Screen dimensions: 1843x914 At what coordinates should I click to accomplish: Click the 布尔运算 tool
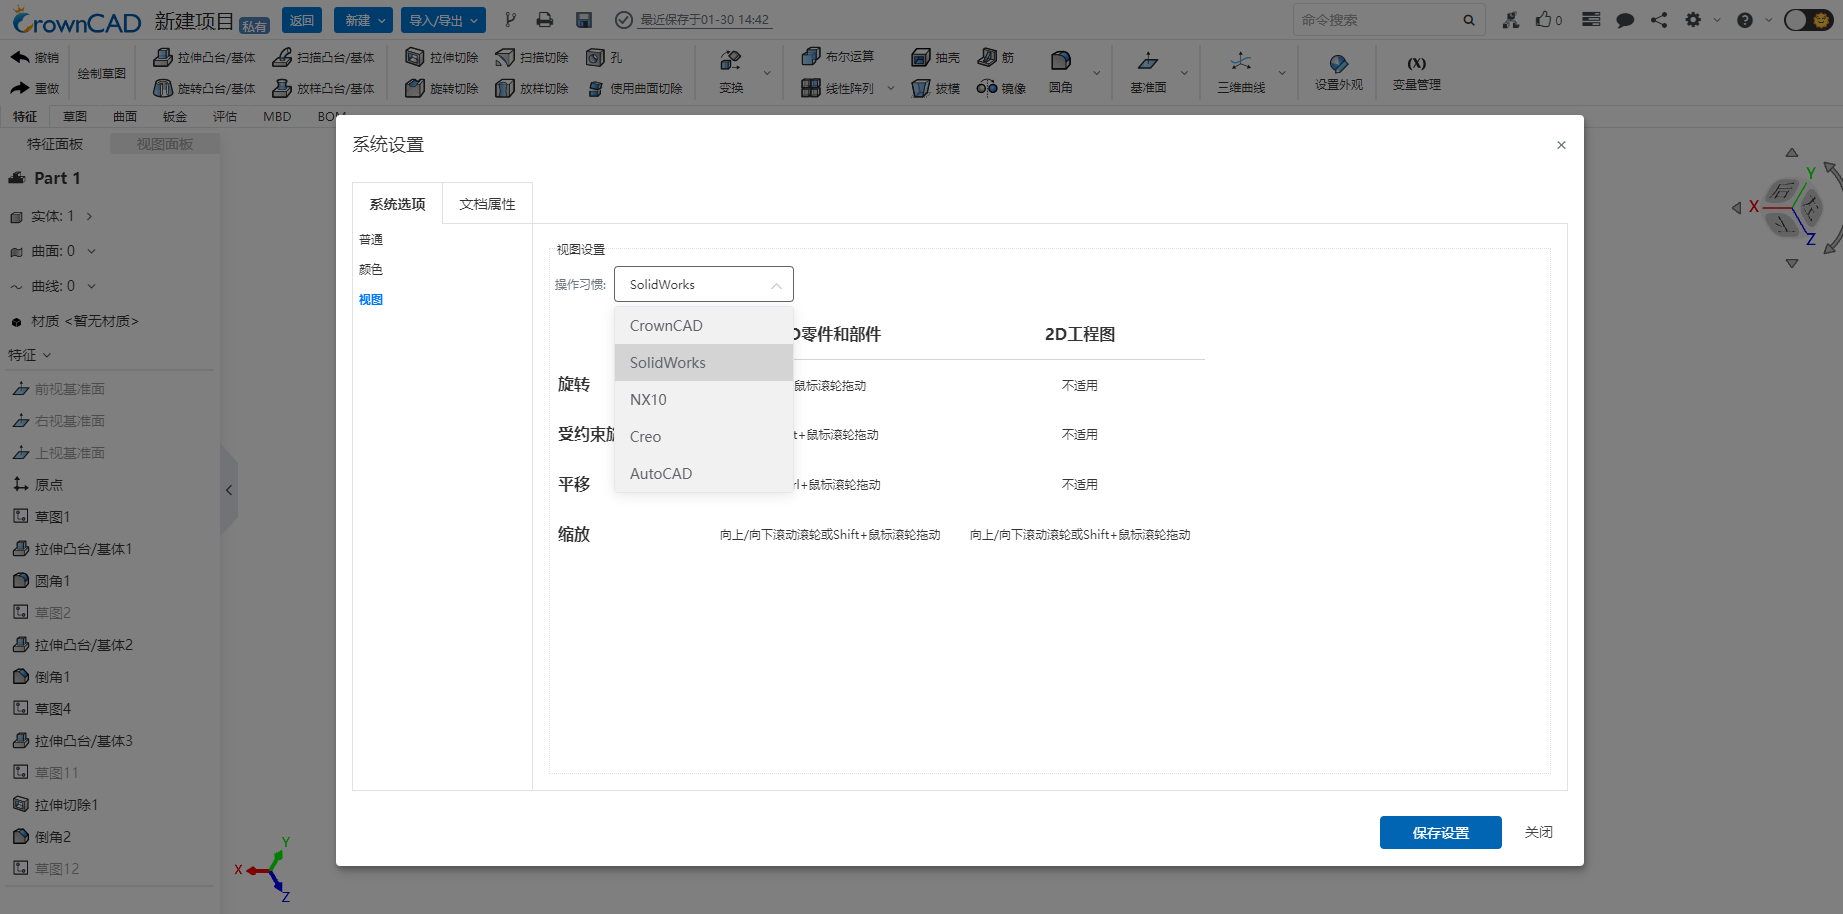click(x=838, y=57)
